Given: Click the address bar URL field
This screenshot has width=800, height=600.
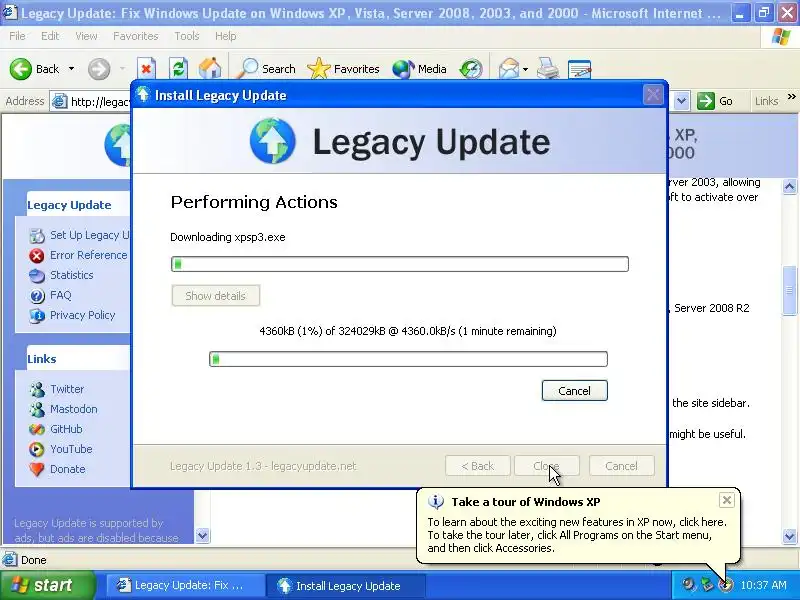Looking at the screenshot, I should tap(90, 102).
